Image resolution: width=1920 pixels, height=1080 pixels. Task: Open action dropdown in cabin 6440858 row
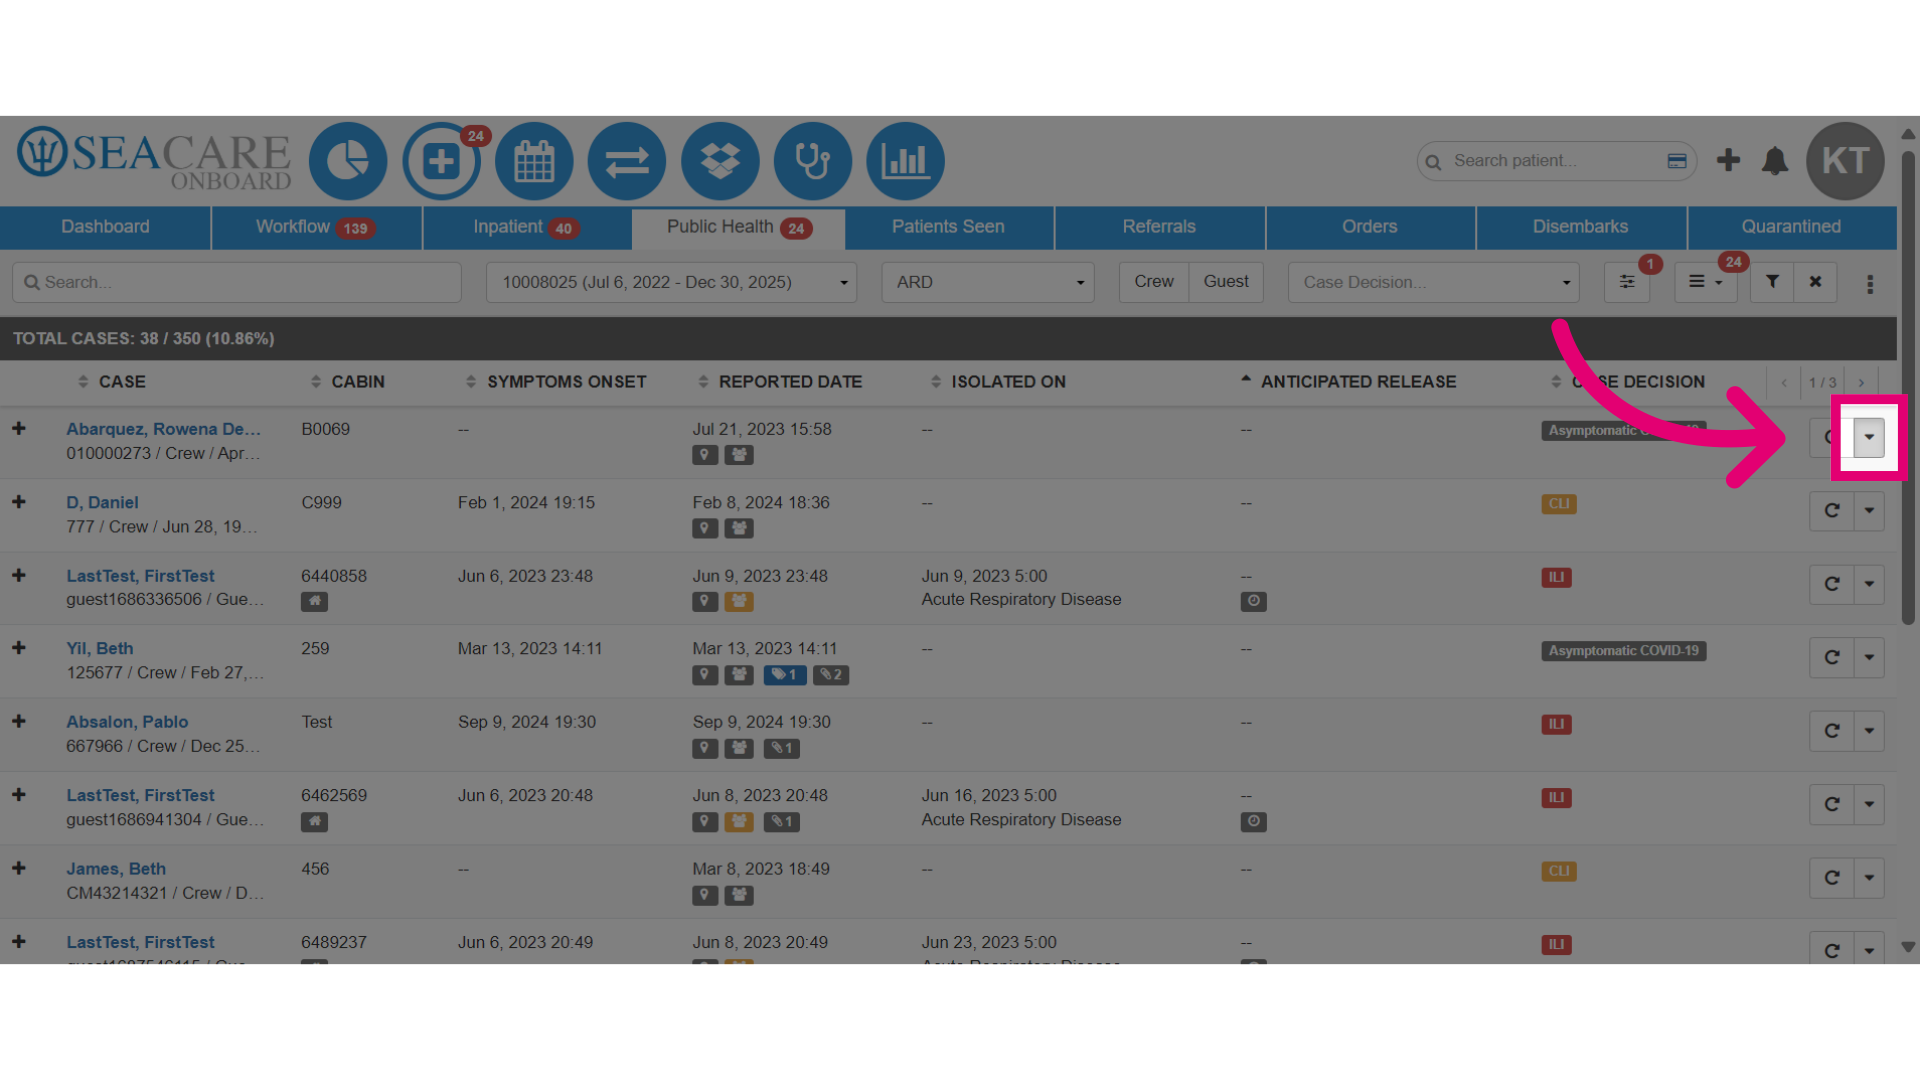pos(1869,584)
